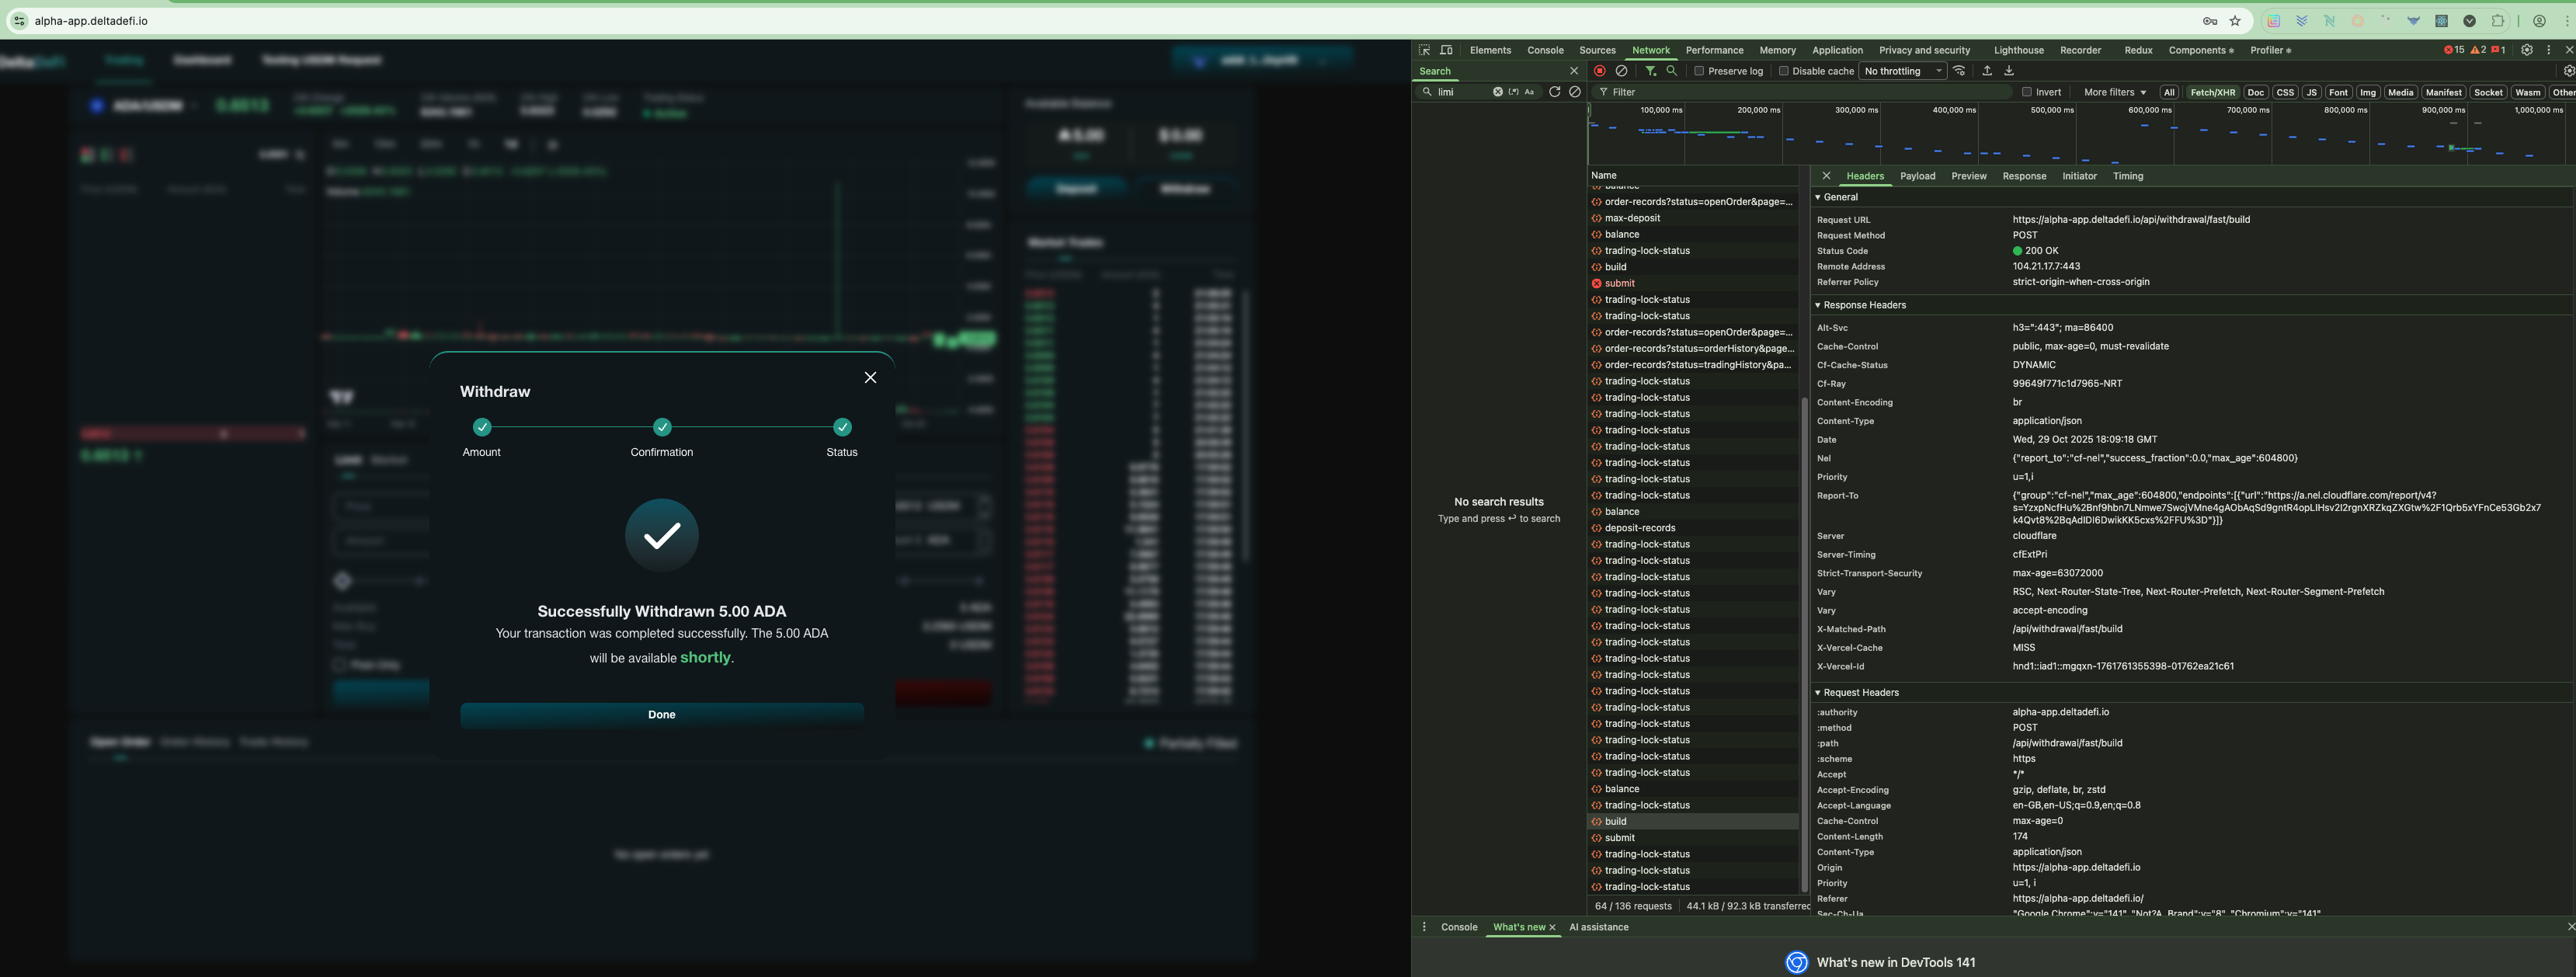Enable Preserve log checkbox

[1699, 71]
